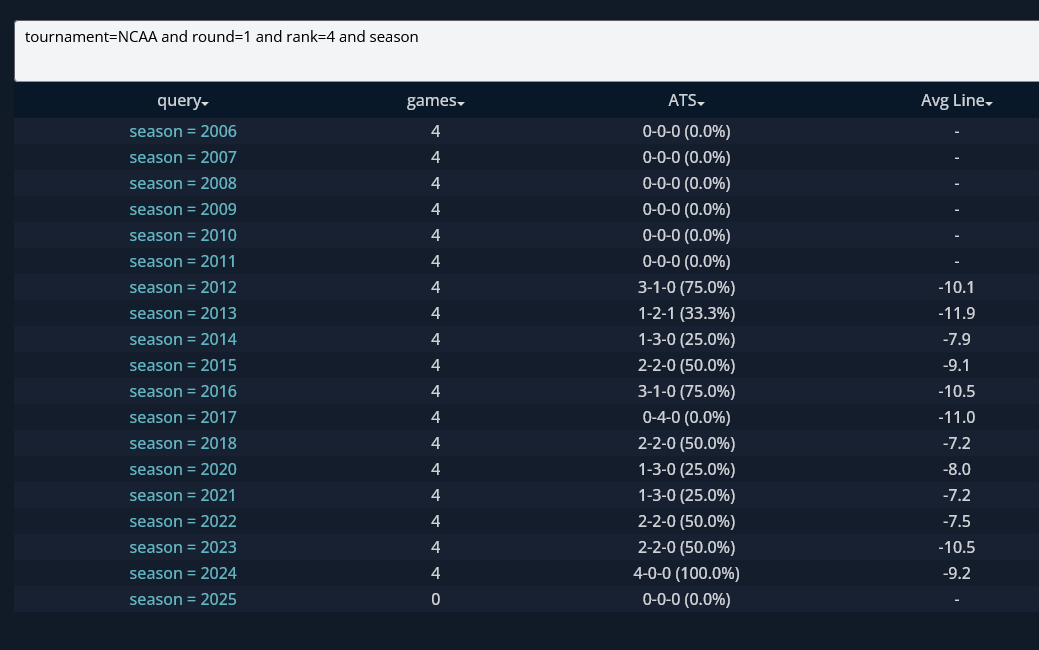
Task: Select the Avg Line value -9.1
Action: click(x=957, y=365)
